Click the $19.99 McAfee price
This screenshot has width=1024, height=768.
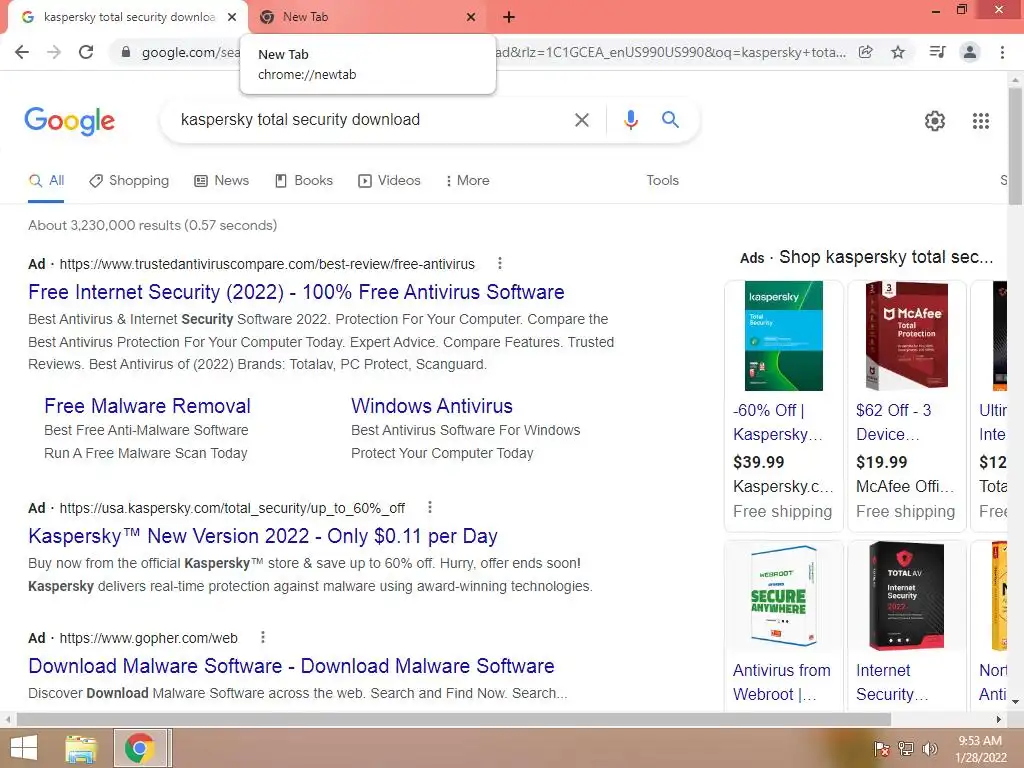pyautogui.click(x=881, y=462)
